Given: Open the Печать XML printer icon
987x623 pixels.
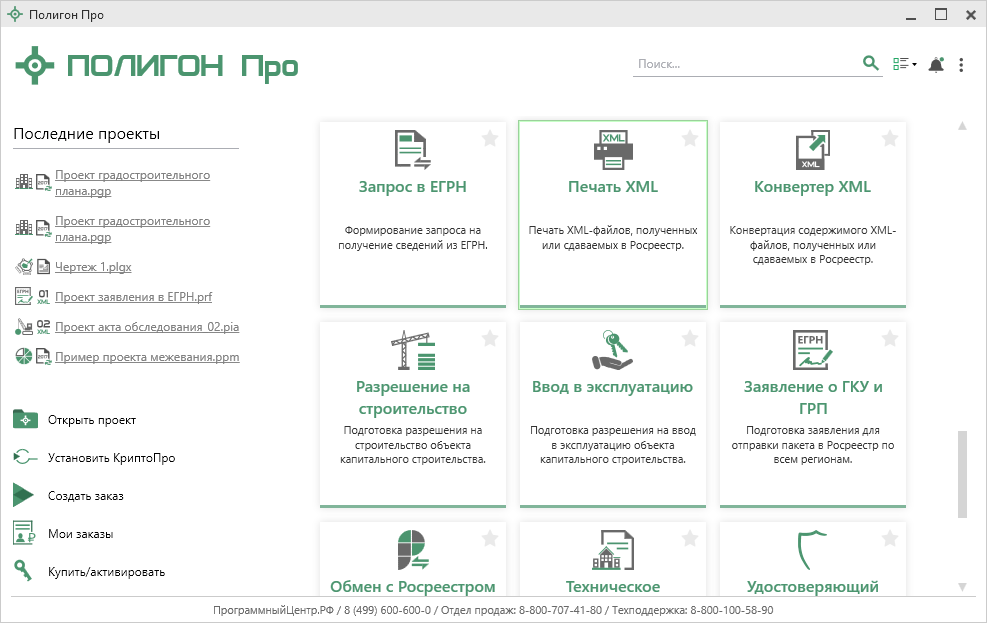Looking at the screenshot, I should coord(612,150).
